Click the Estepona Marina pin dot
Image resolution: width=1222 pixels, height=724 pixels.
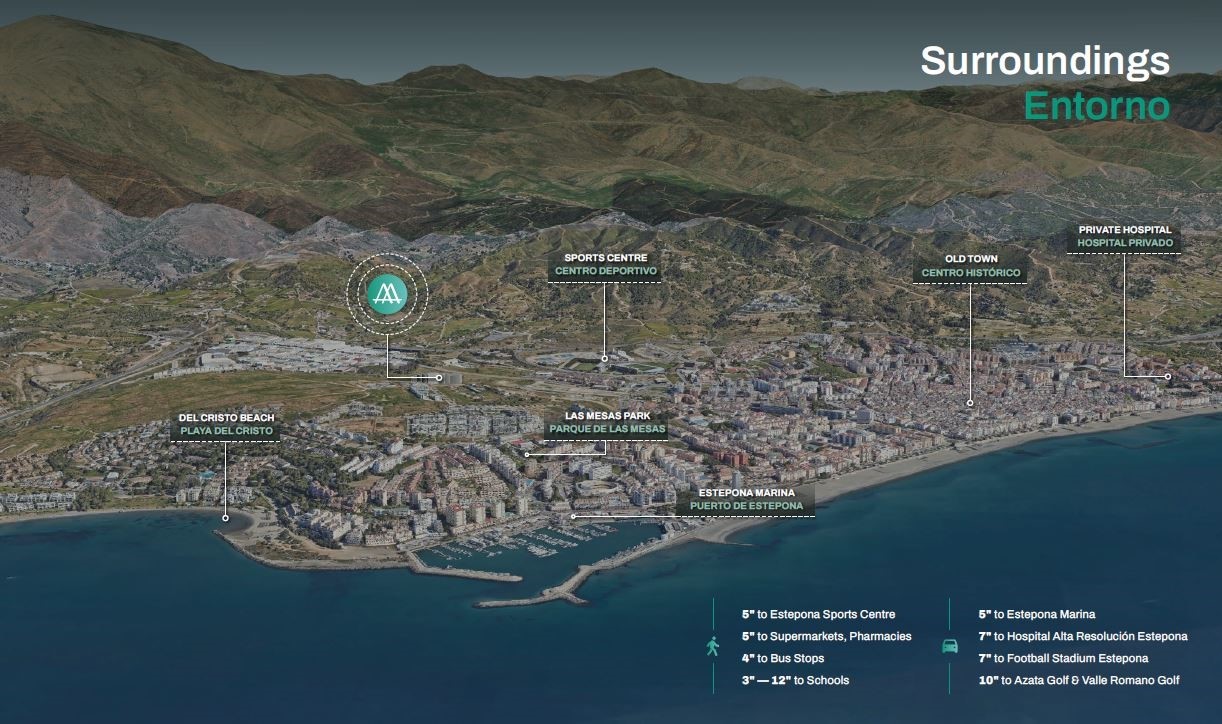tap(574, 516)
